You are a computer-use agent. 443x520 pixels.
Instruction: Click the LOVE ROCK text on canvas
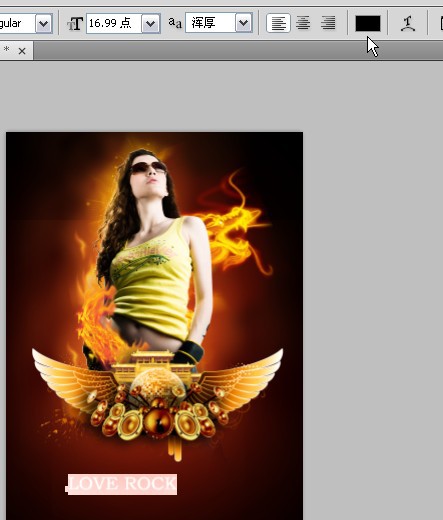coord(123,484)
